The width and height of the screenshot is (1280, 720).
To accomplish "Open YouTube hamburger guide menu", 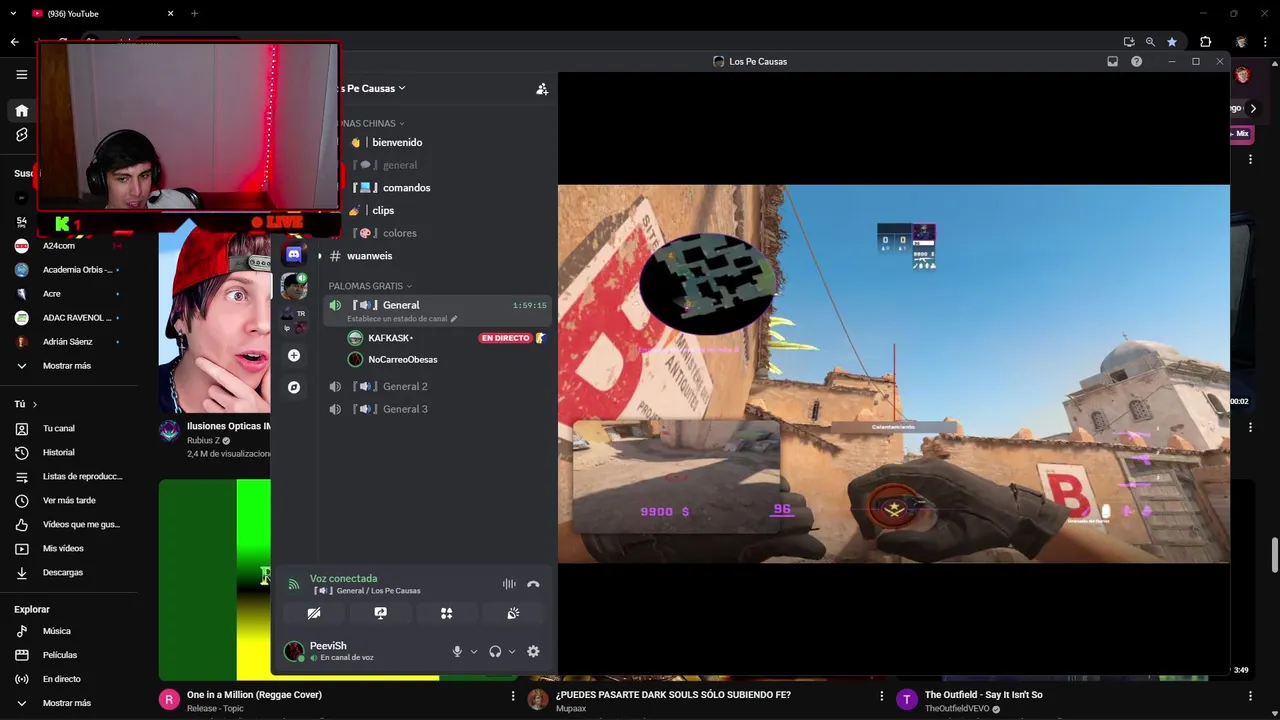I will click(21, 74).
